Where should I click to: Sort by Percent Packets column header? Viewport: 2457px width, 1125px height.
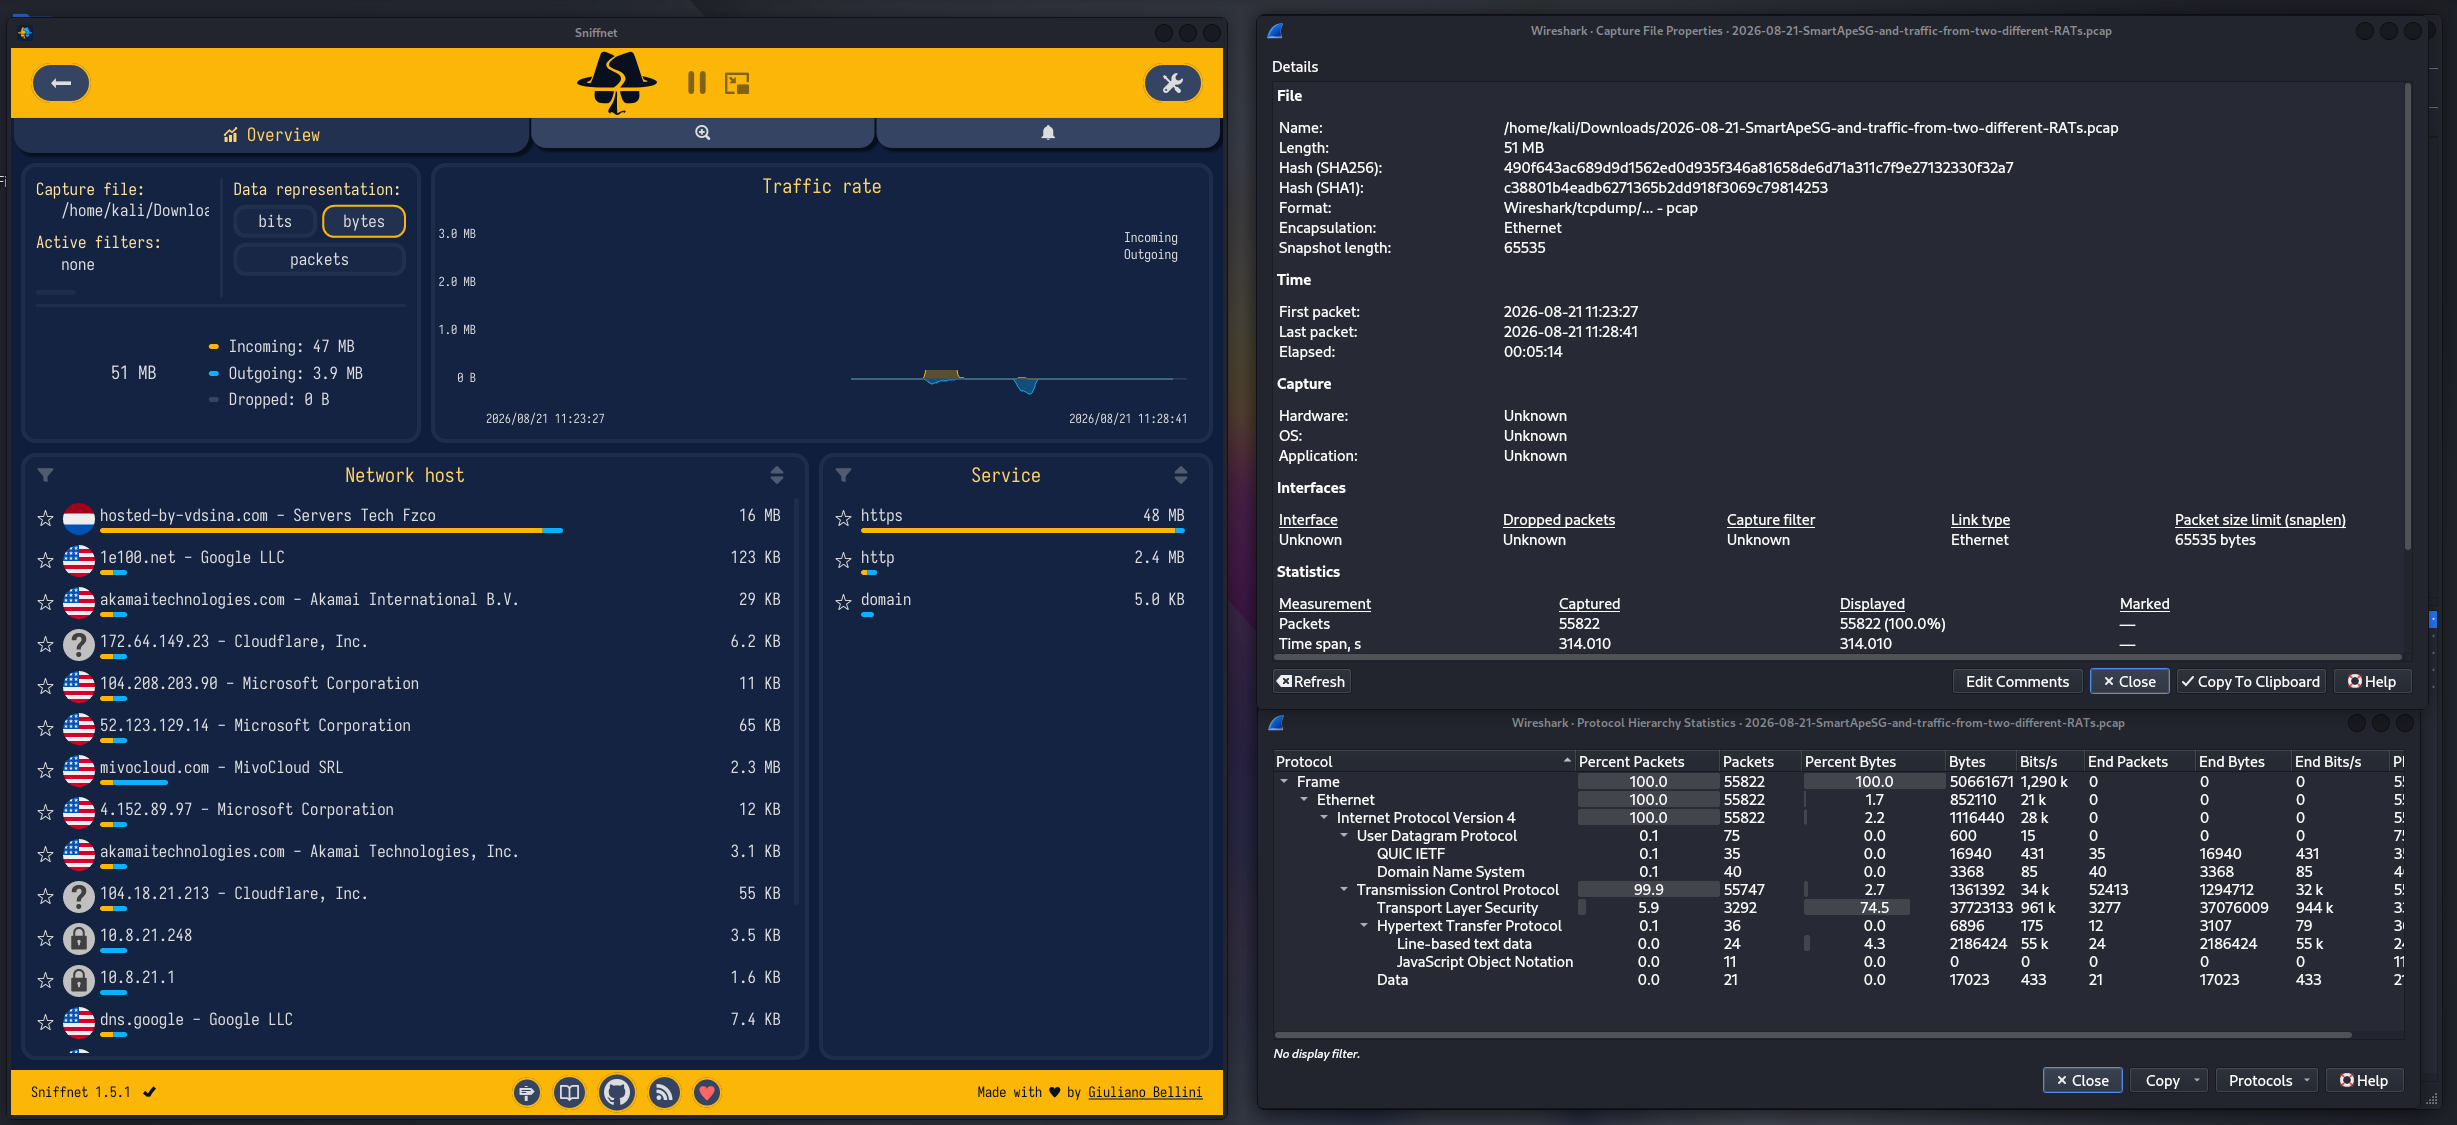[x=1647, y=762]
